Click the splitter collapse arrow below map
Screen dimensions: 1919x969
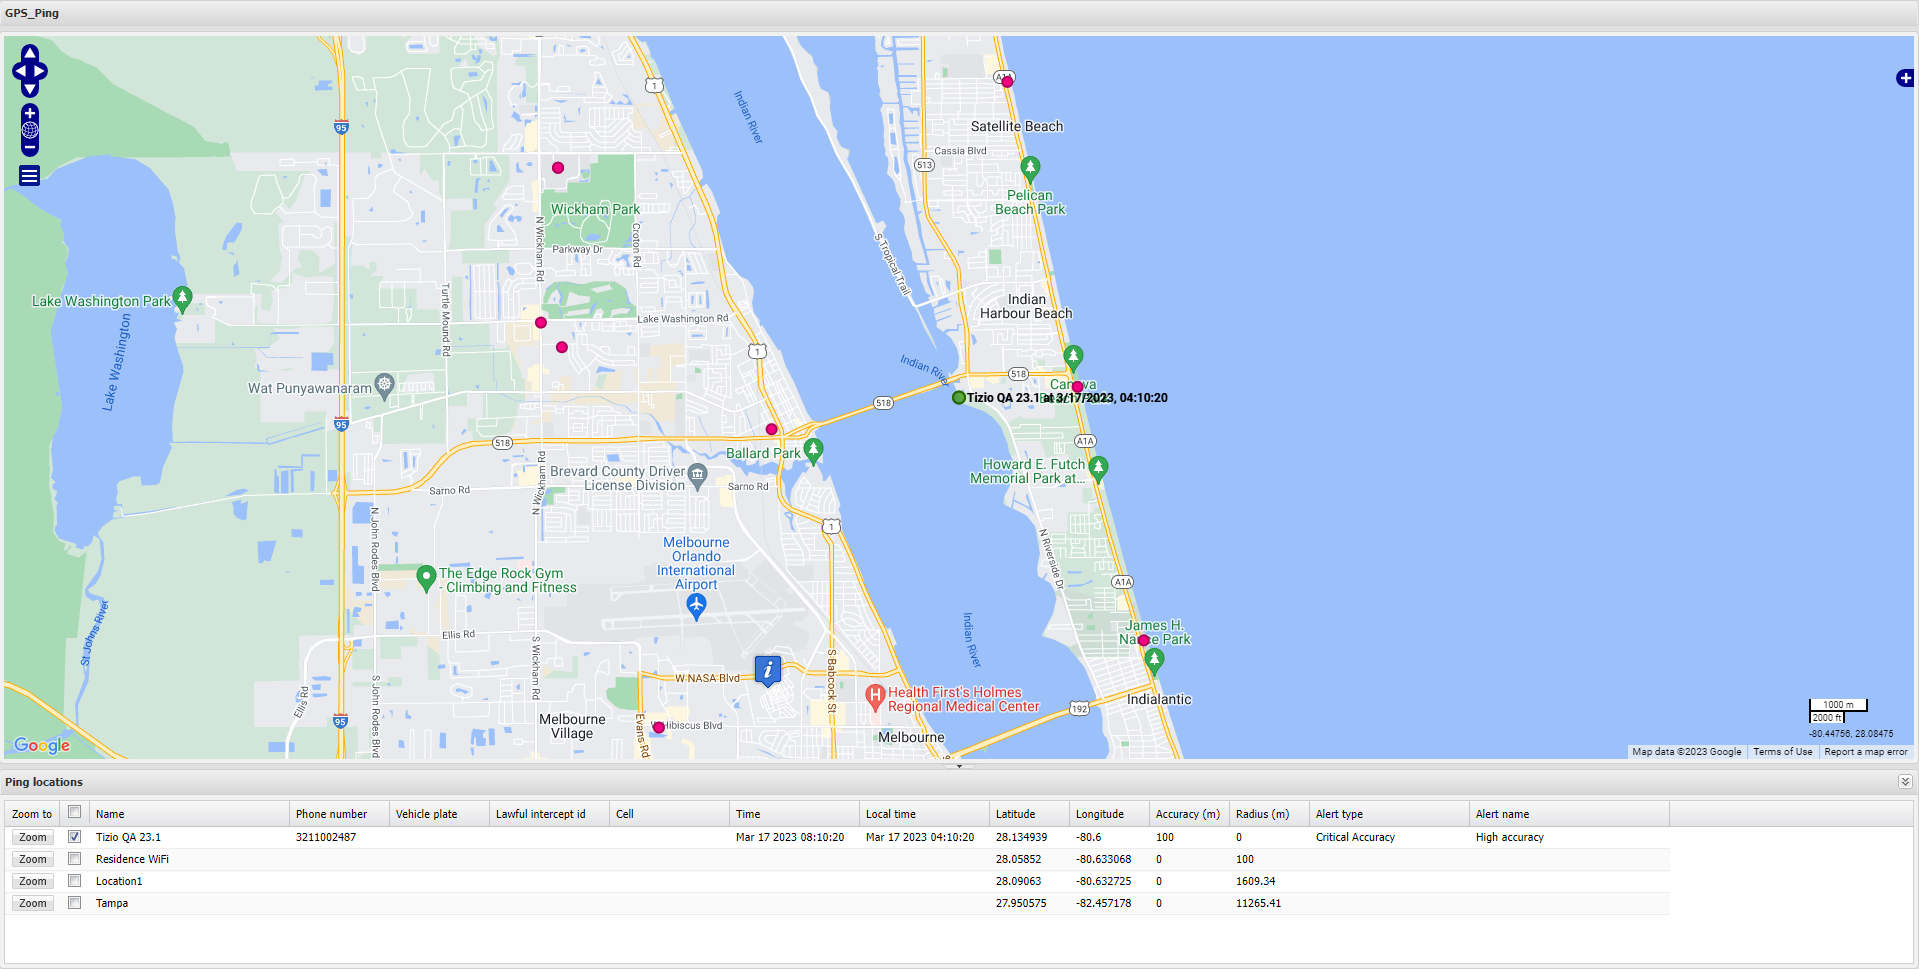coord(959,766)
